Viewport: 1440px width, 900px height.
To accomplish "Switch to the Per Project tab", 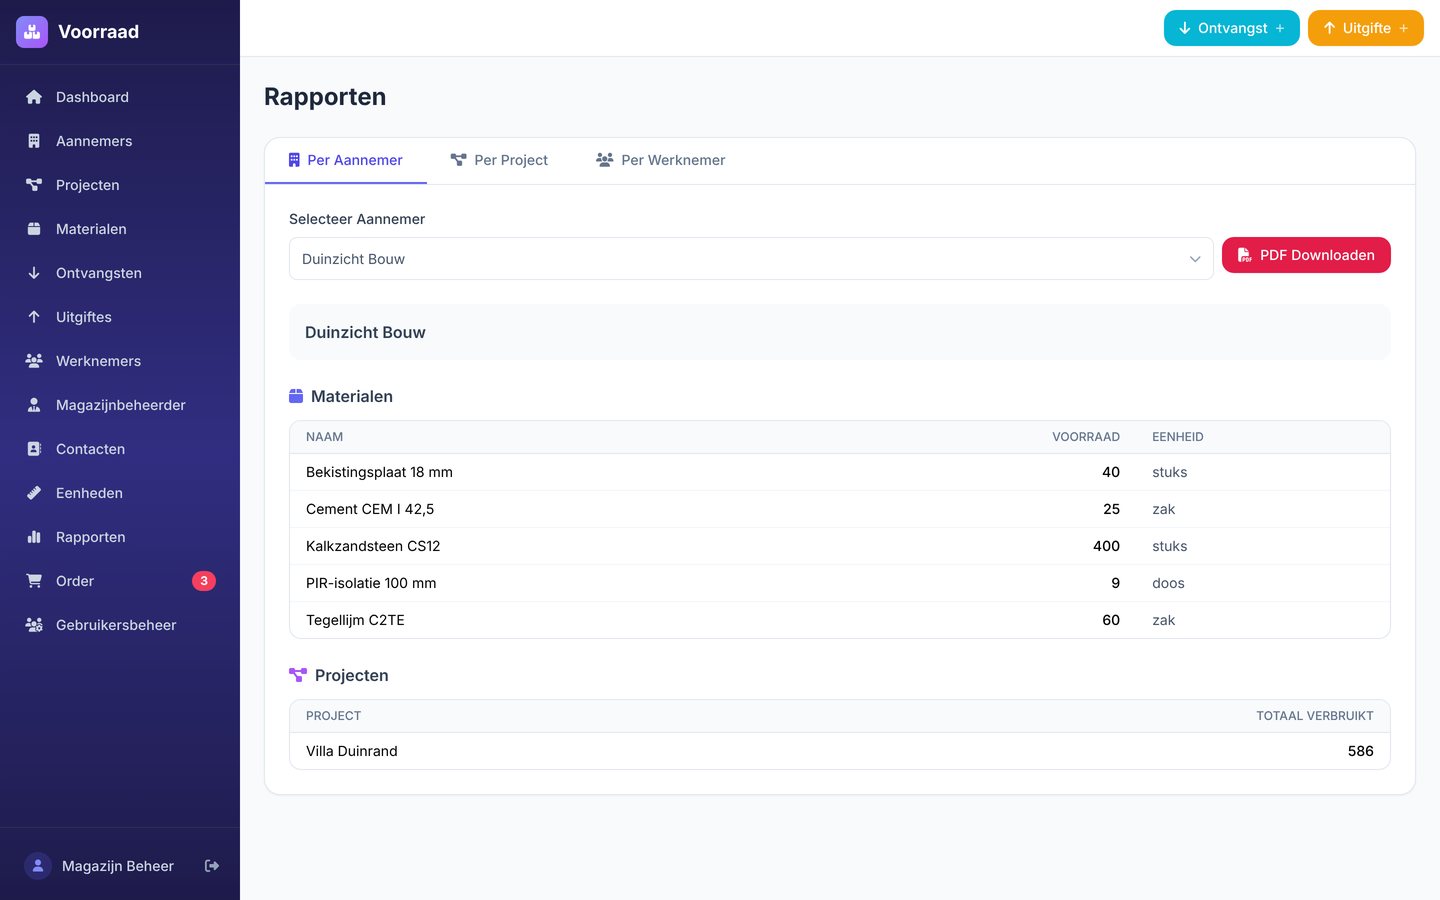I will 499,160.
